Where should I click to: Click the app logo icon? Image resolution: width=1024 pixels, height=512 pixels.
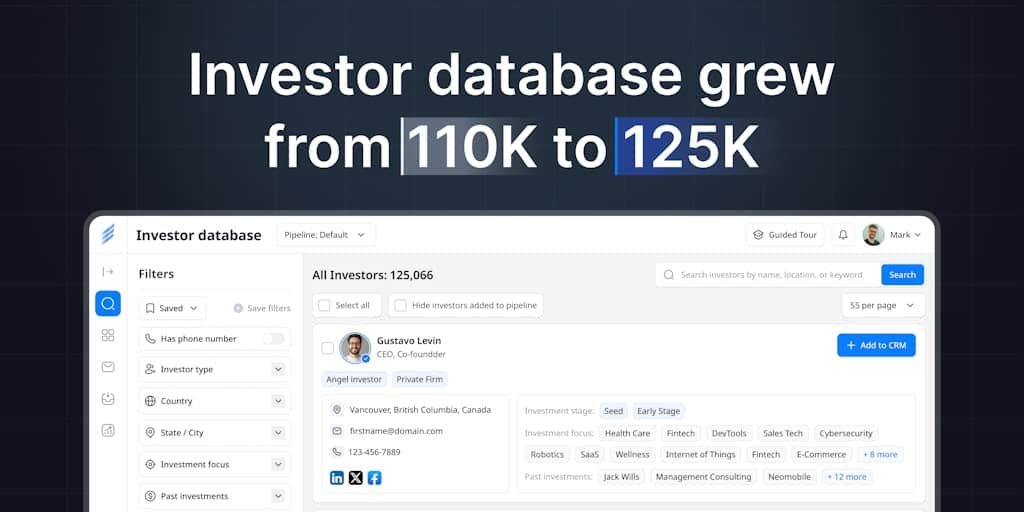(x=108, y=234)
